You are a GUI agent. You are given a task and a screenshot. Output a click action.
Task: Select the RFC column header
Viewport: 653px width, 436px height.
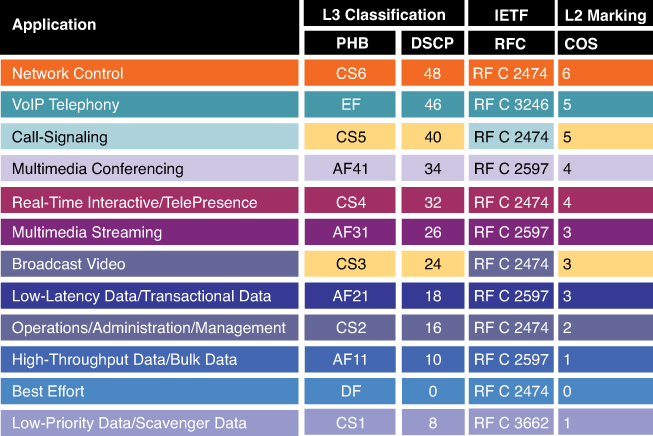(x=510, y=44)
